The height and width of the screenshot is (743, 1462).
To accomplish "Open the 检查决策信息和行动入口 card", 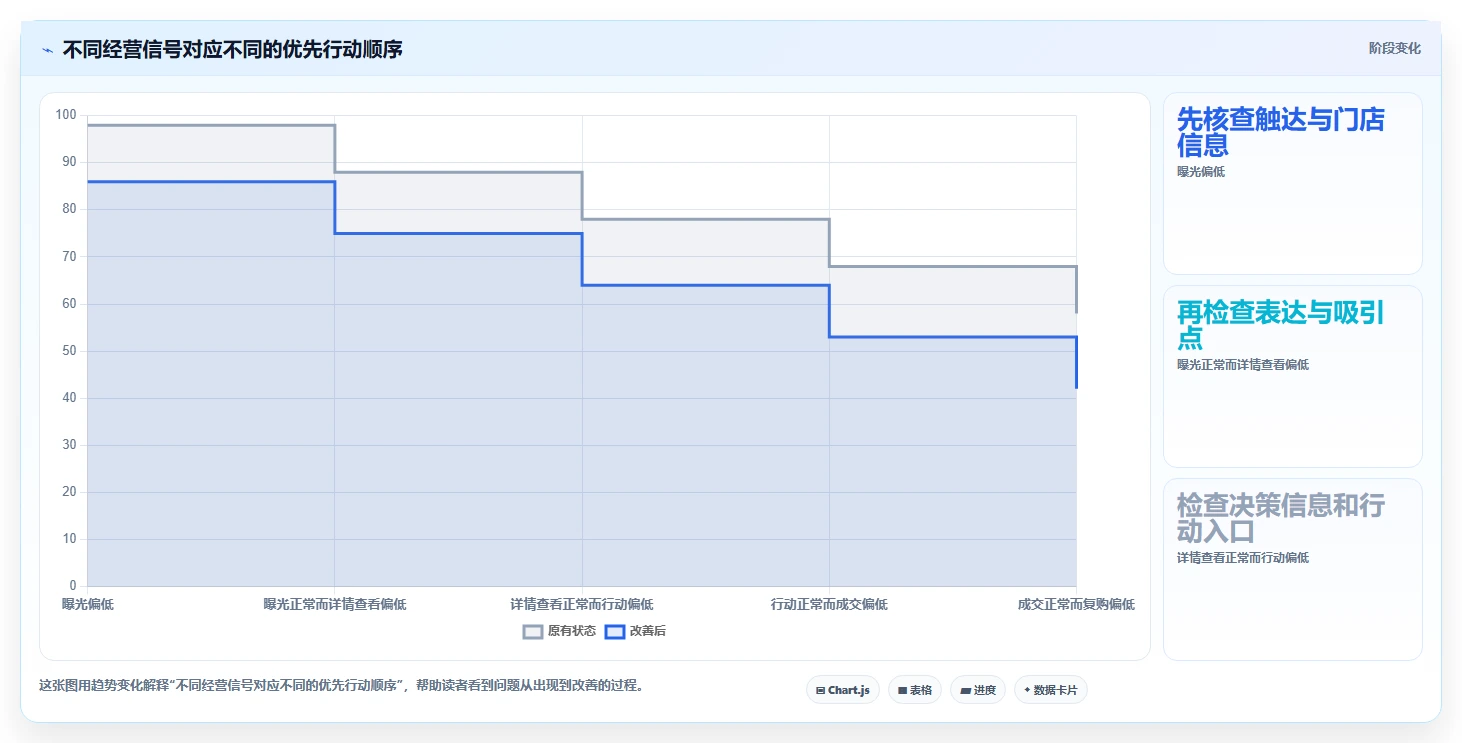I will 1293,569.
